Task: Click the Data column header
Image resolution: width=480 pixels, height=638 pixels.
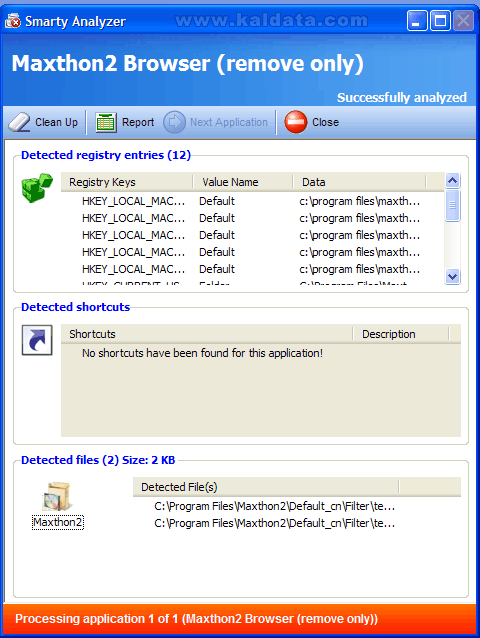Action: click(x=359, y=182)
